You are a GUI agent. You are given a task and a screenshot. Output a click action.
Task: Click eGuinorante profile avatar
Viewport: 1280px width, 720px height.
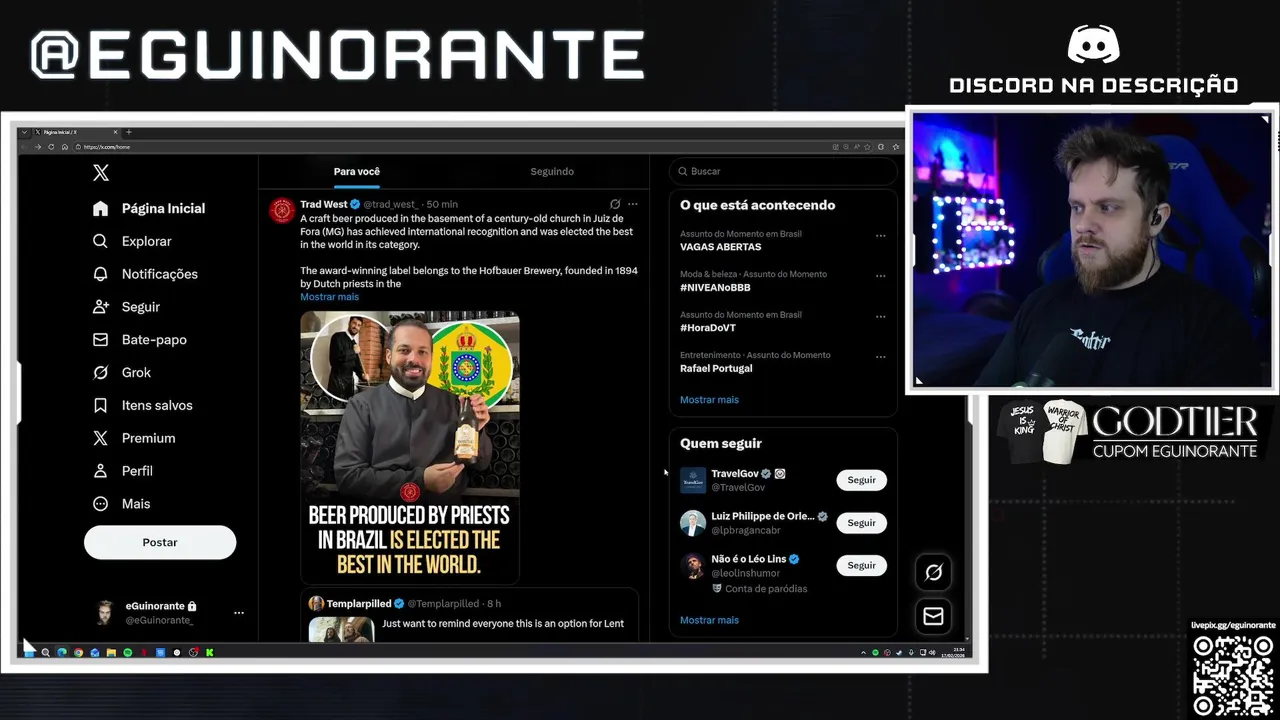click(105, 613)
